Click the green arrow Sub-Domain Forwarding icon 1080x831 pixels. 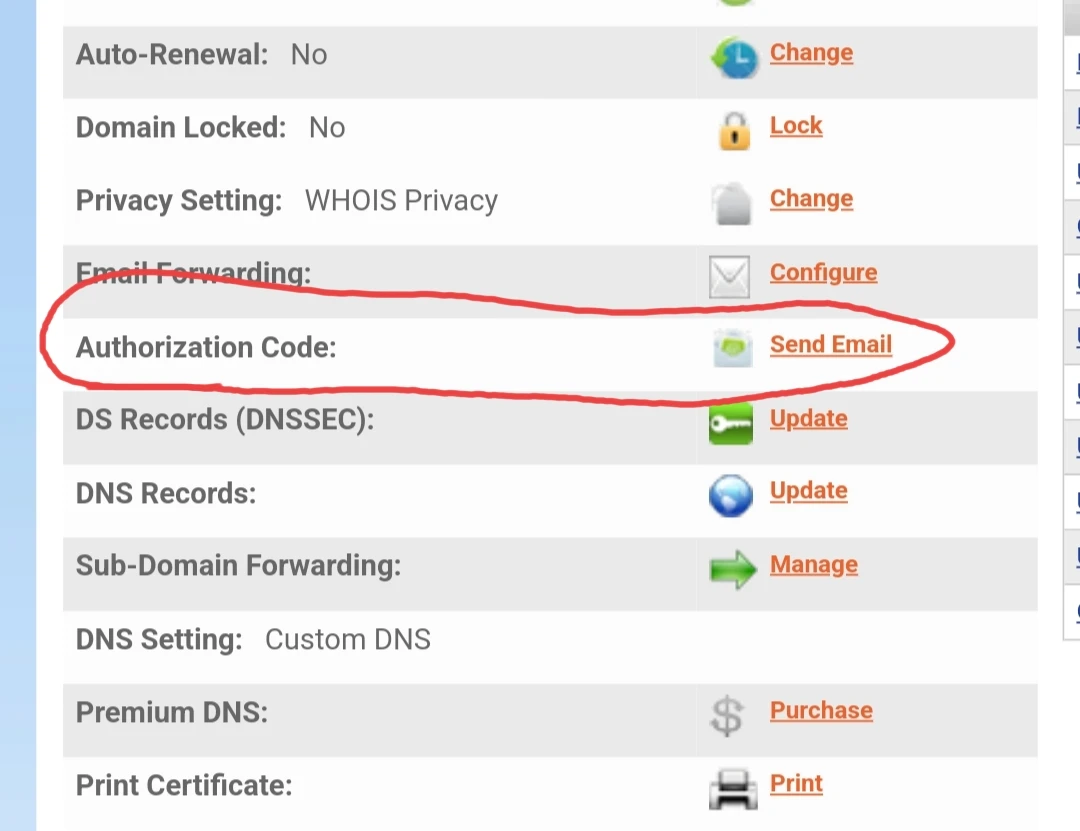point(732,570)
